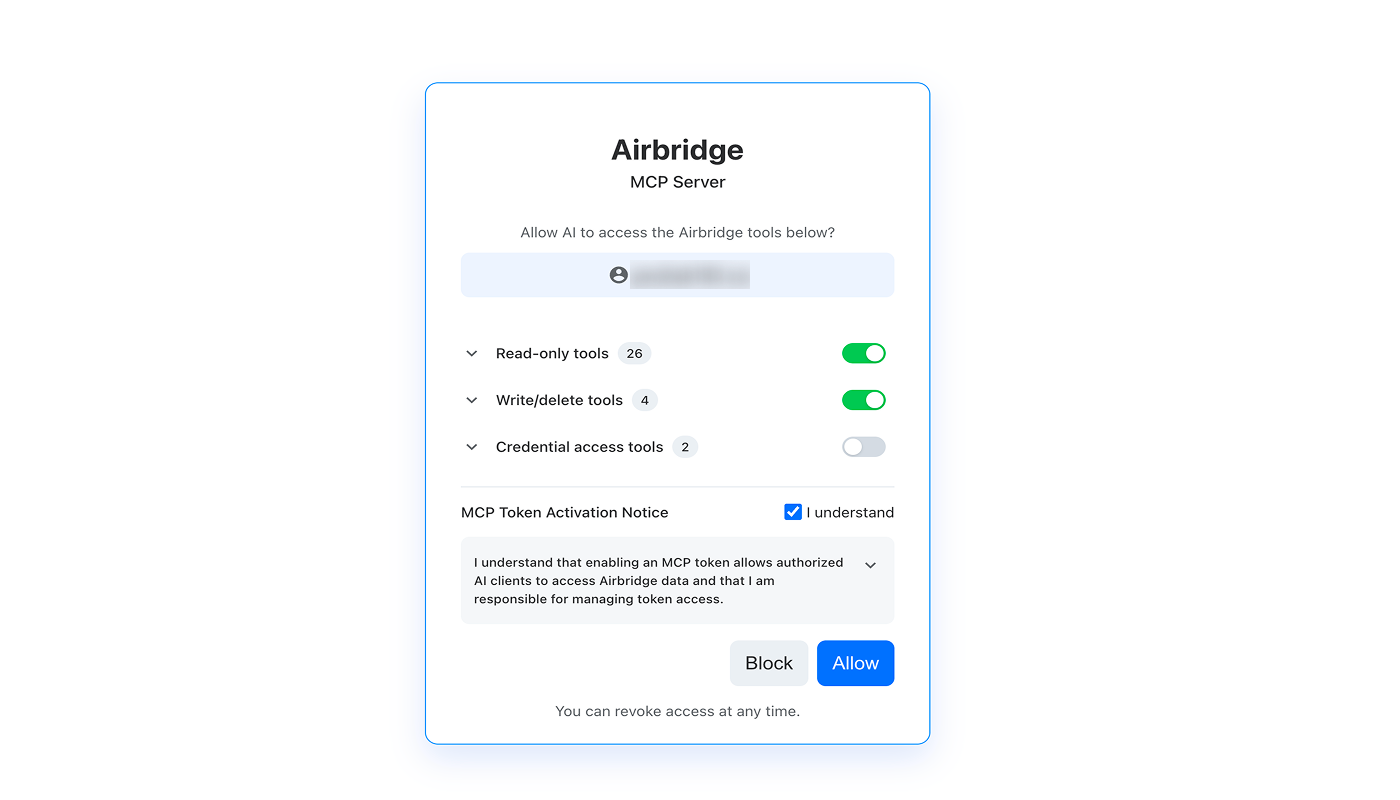This screenshot has width=1400, height=800.
Task: Select the Write/delete tools label
Action: (x=559, y=400)
